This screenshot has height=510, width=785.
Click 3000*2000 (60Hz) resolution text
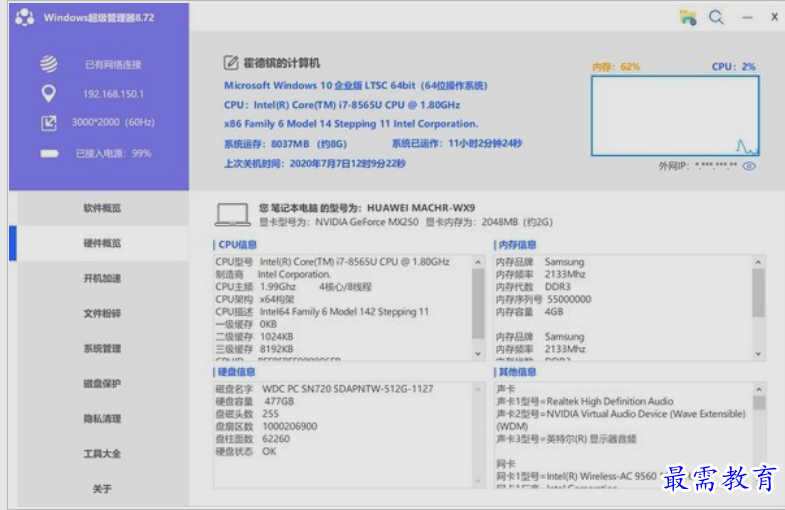tap(113, 122)
